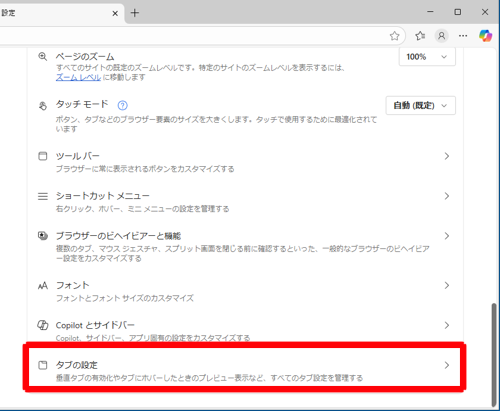Open a new browser tab
The image size is (500, 411).
(x=135, y=13)
